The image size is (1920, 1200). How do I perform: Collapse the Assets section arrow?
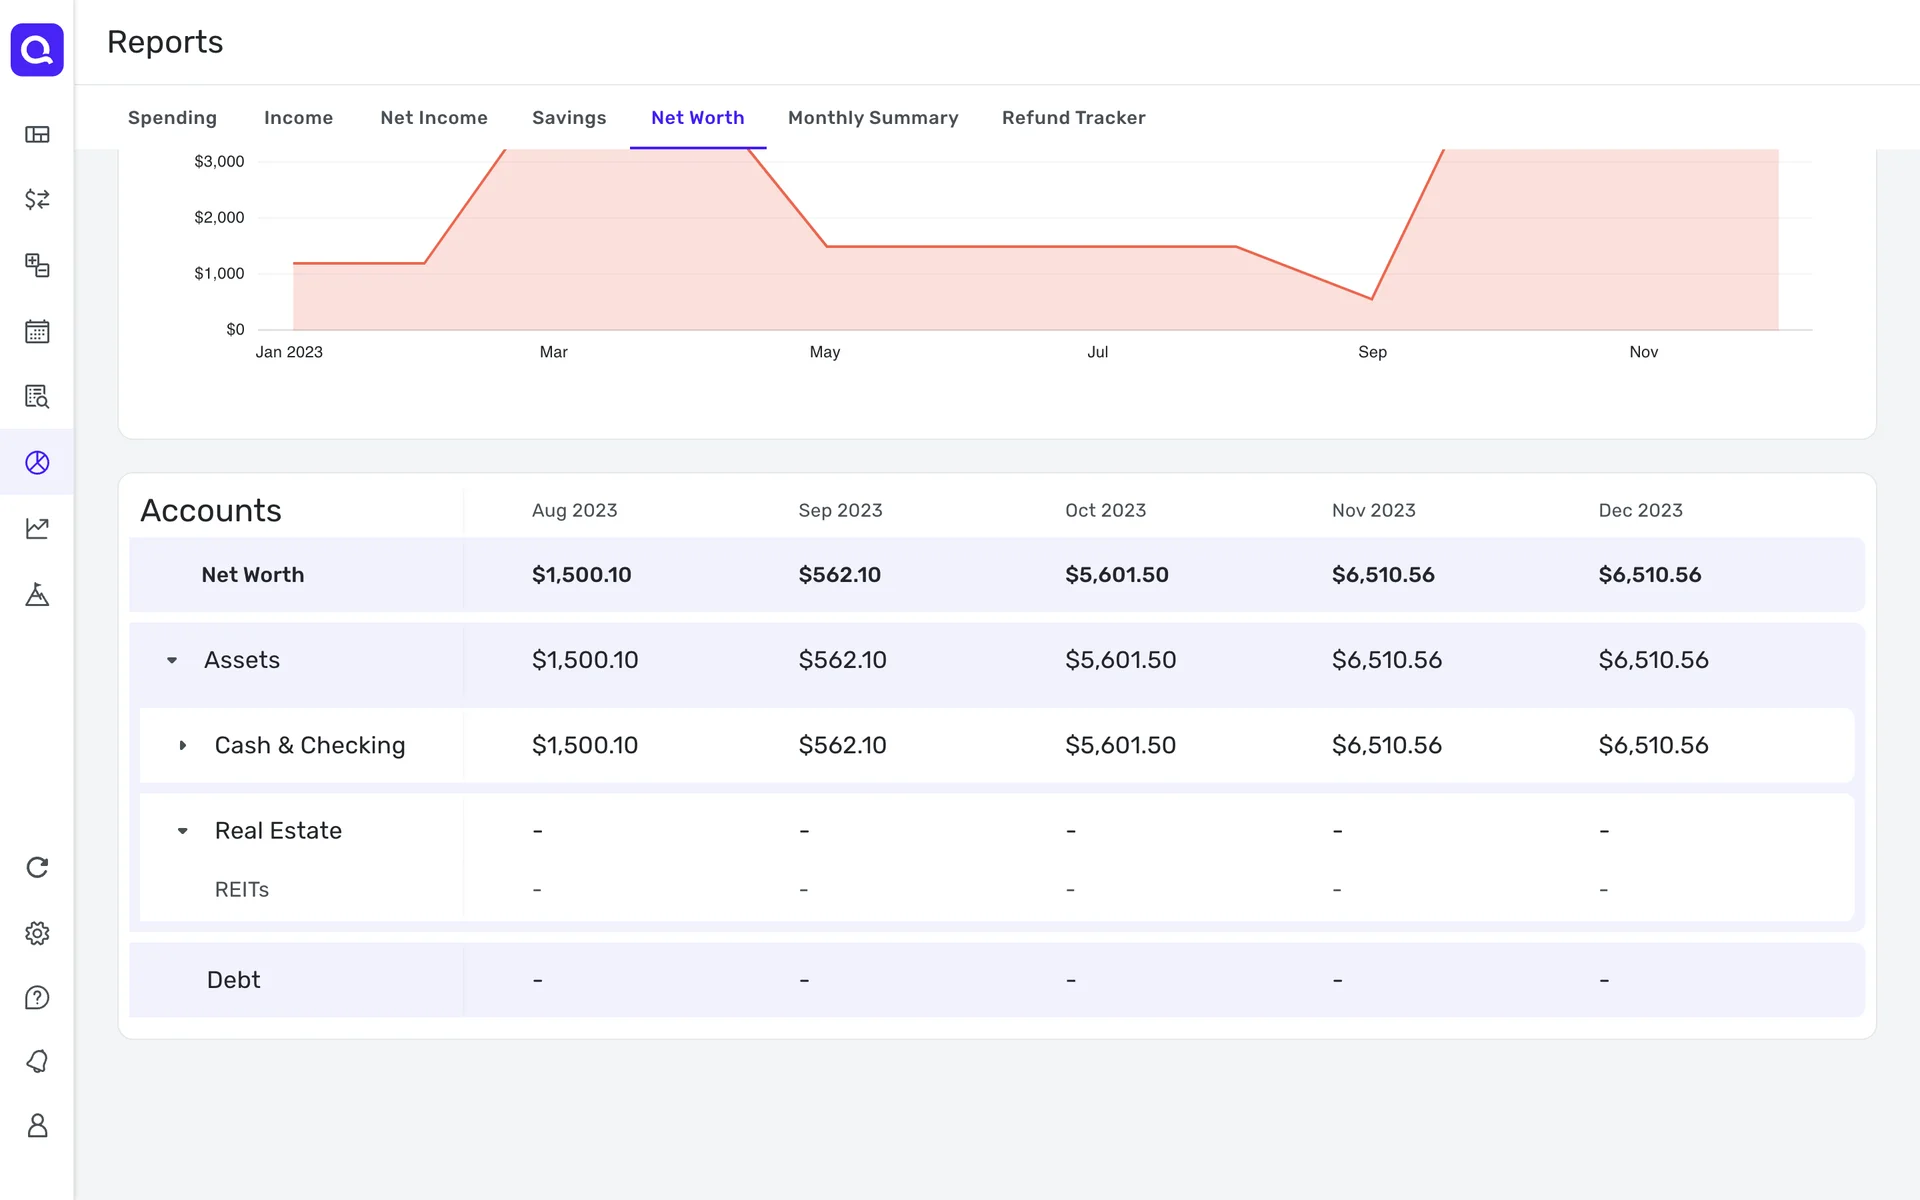tap(172, 660)
